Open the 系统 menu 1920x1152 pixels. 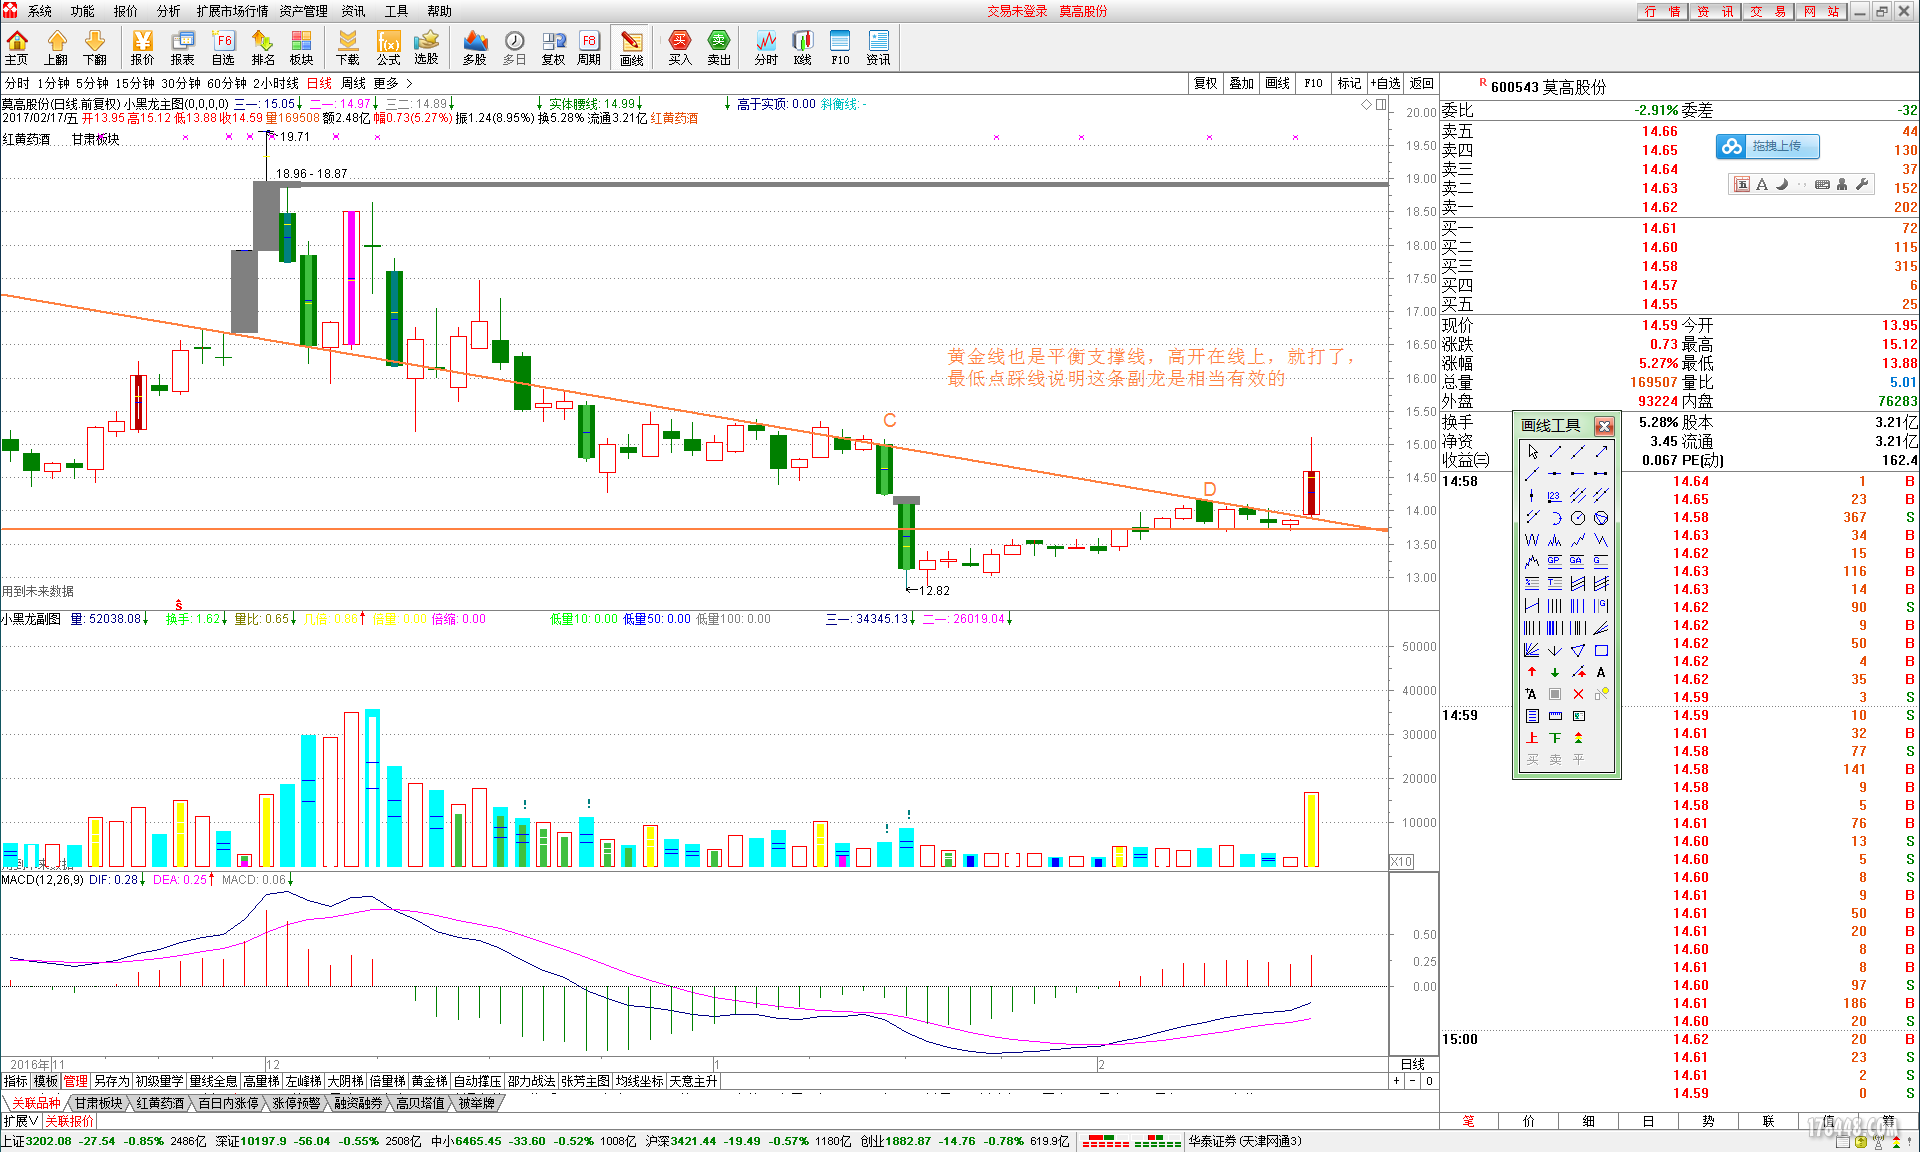[x=40, y=11]
